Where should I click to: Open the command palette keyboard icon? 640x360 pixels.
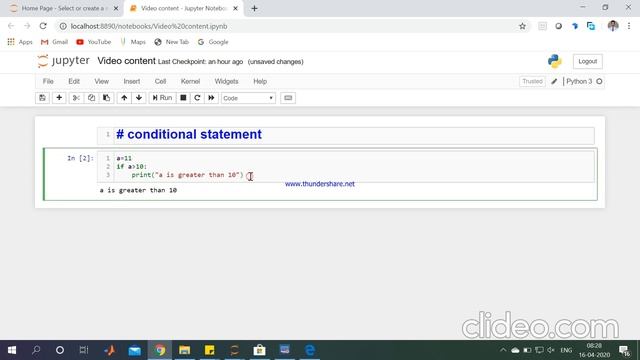pos(288,98)
